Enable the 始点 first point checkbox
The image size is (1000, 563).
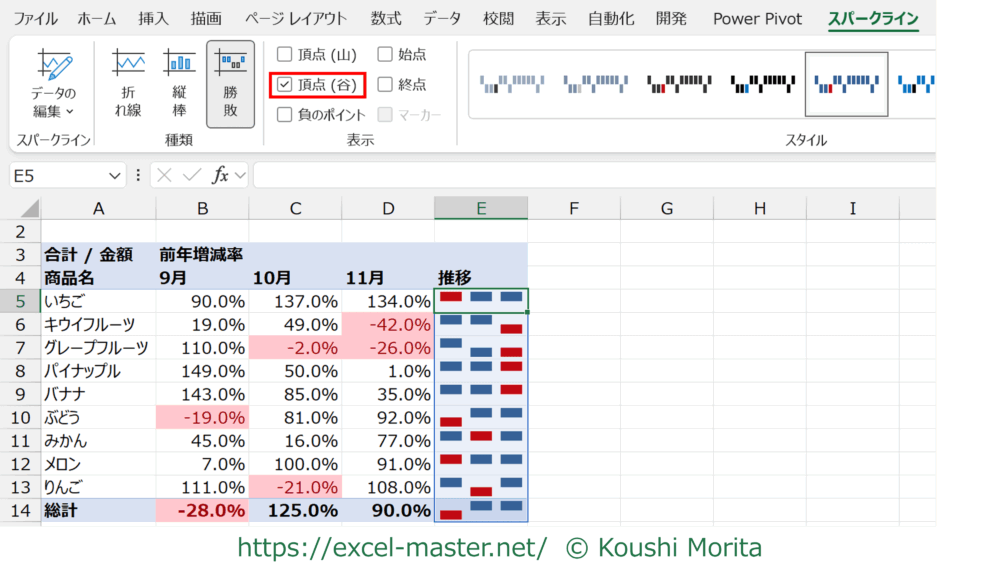pos(385,54)
